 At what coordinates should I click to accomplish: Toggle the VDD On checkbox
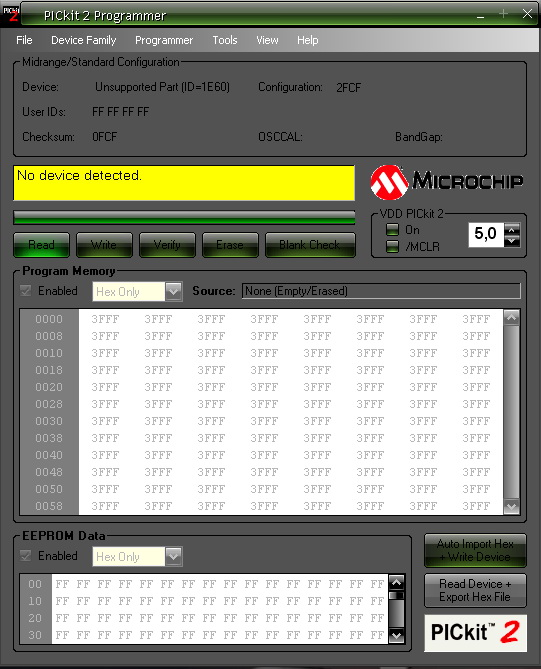pyautogui.click(x=392, y=230)
